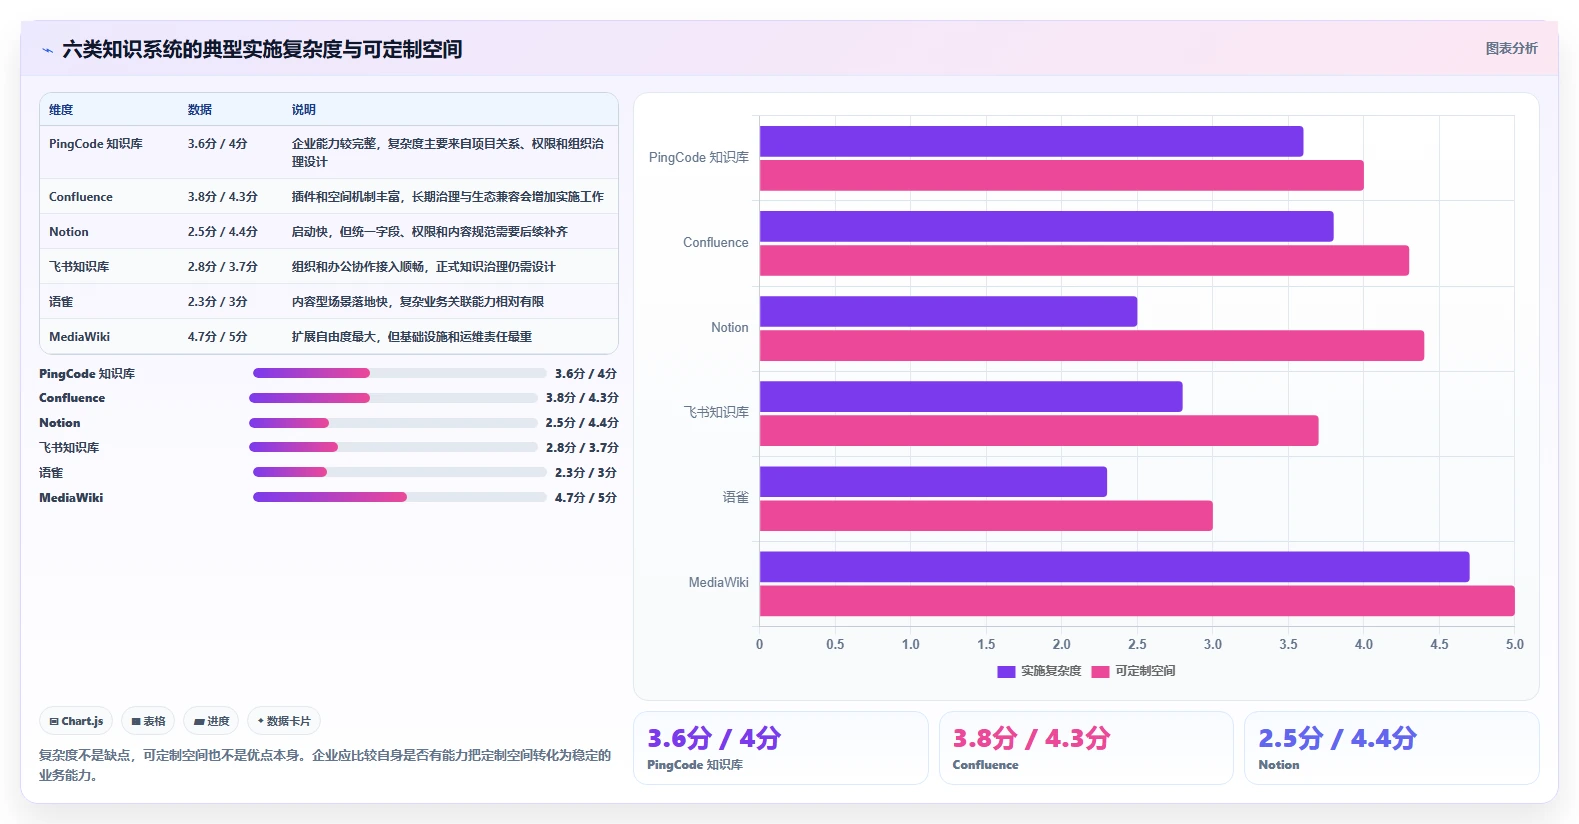Click the 语雀 progress bar
The height and width of the screenshot is (824, 1579).
tap(400, 472)
